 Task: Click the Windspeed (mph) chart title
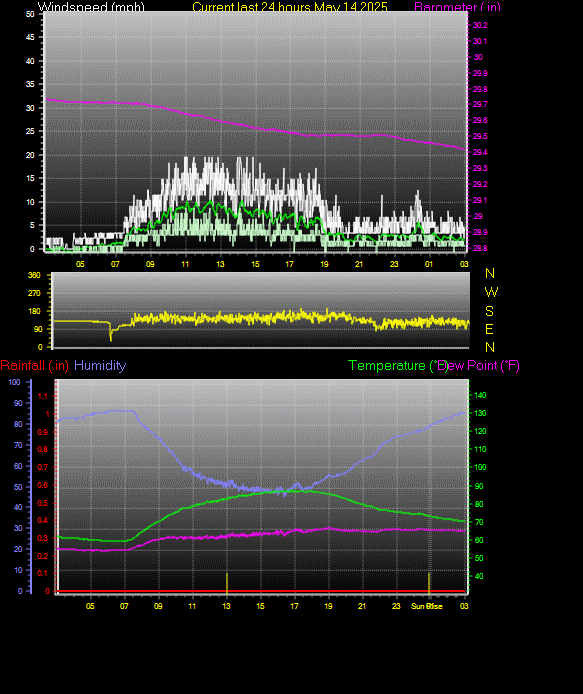tap(91, 7)
